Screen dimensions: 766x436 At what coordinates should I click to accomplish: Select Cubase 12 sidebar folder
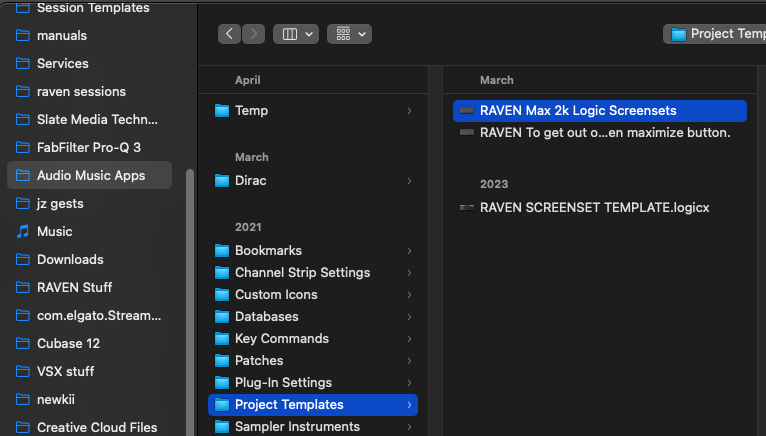click(x=89, y=343)
